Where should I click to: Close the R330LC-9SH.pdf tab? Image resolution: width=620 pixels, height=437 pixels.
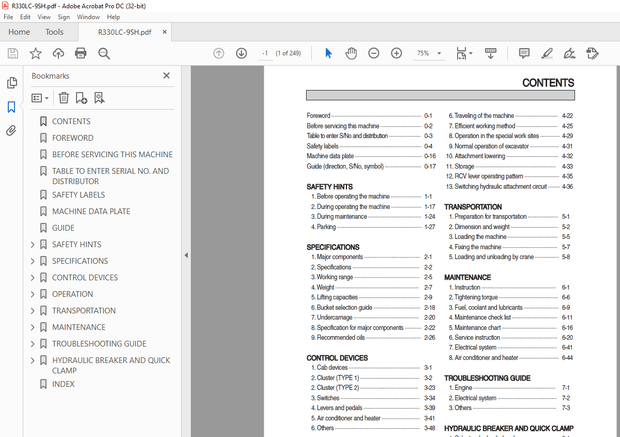coord(164,32)
